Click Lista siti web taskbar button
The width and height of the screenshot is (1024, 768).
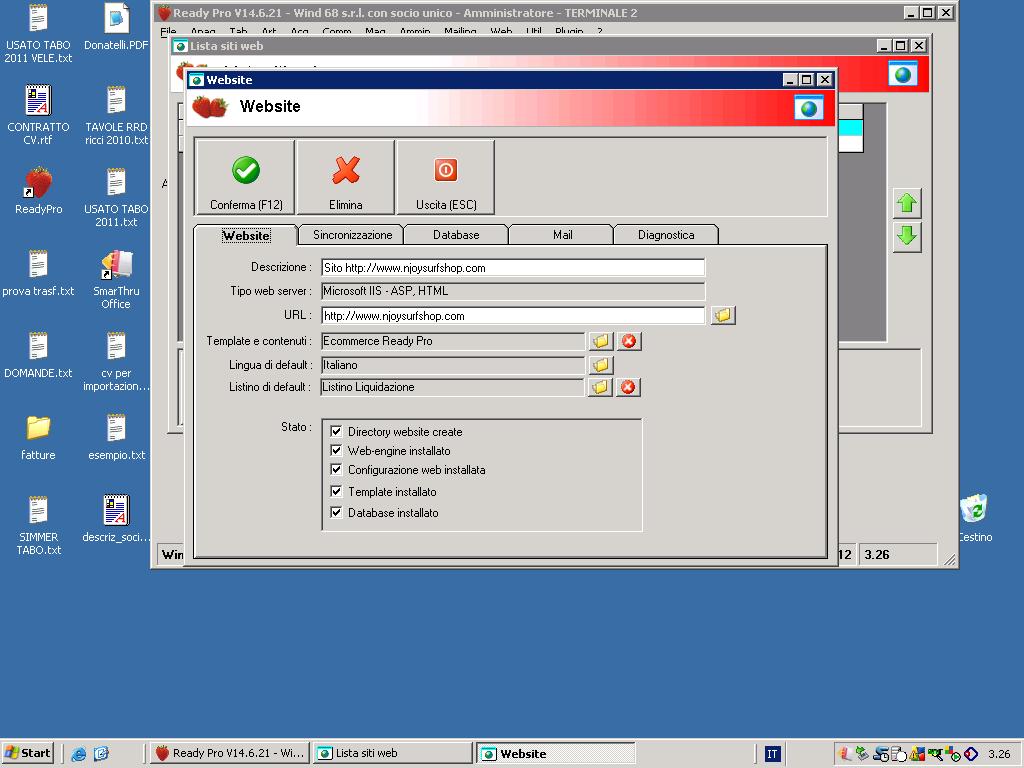(x=392, y=753)
